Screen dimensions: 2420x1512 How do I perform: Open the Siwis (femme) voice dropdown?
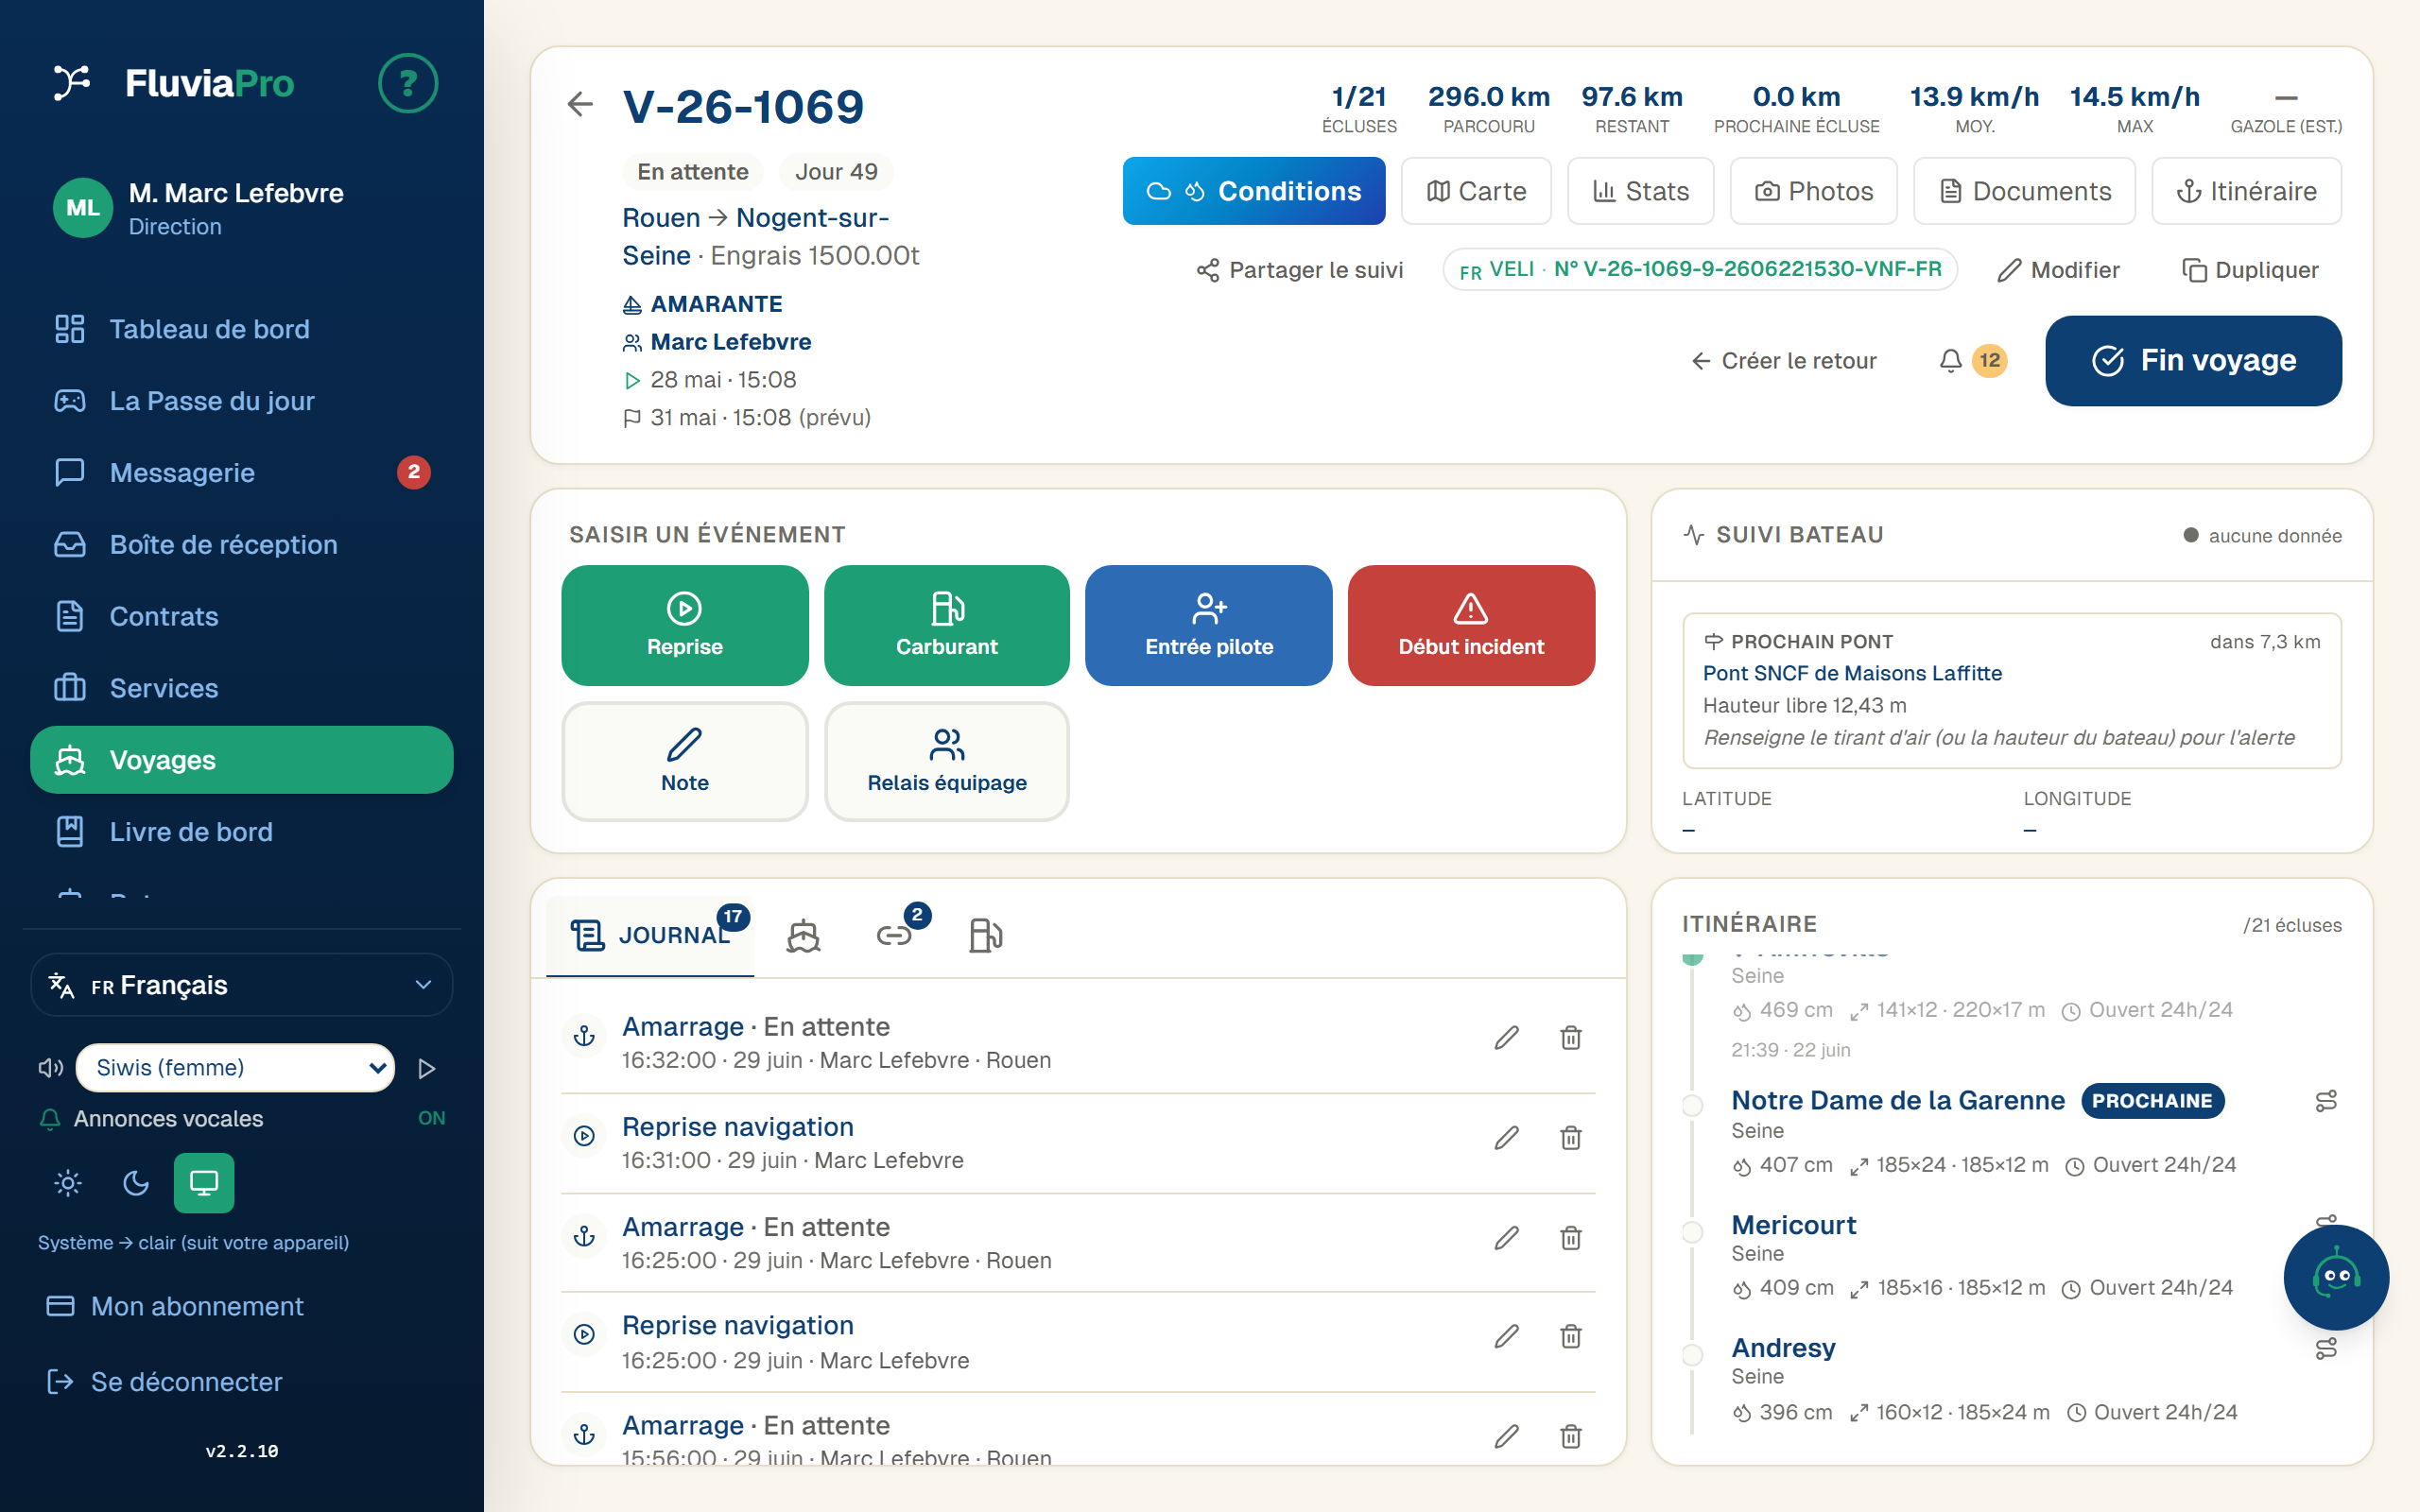[x=235, y=1068]
